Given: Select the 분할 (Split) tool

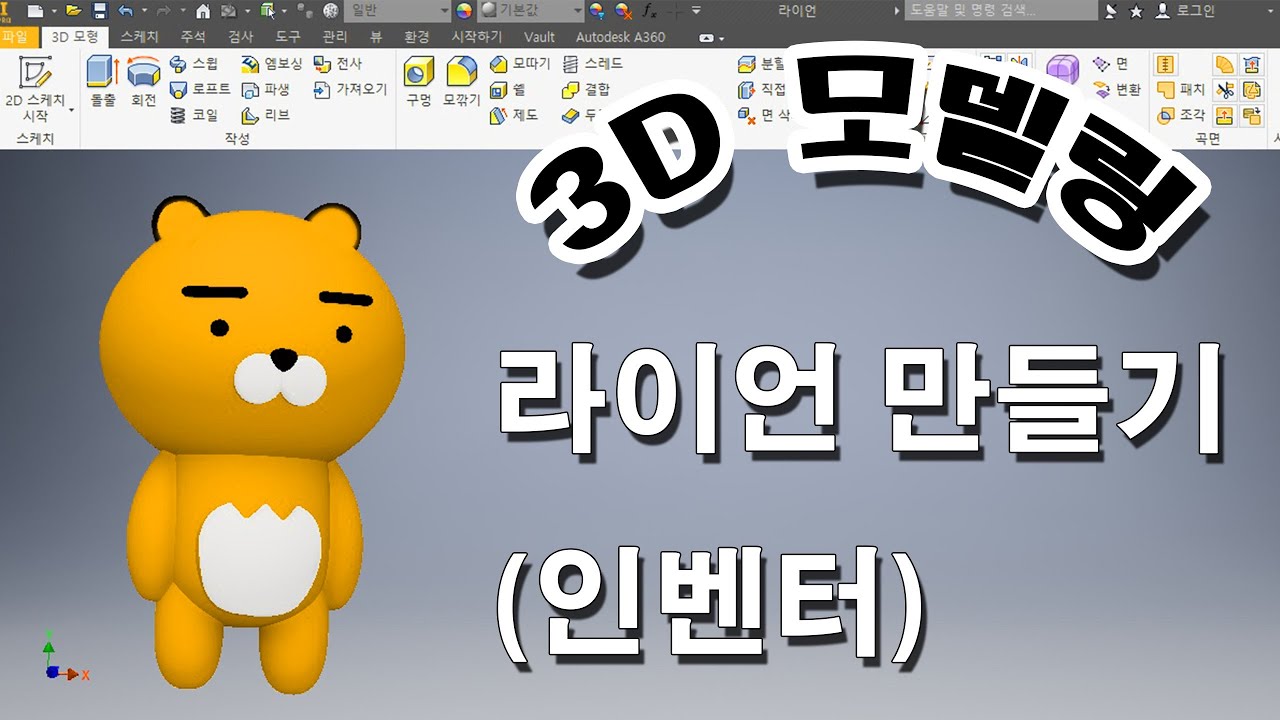Looking at the screenshot, I should coord(762,63).
